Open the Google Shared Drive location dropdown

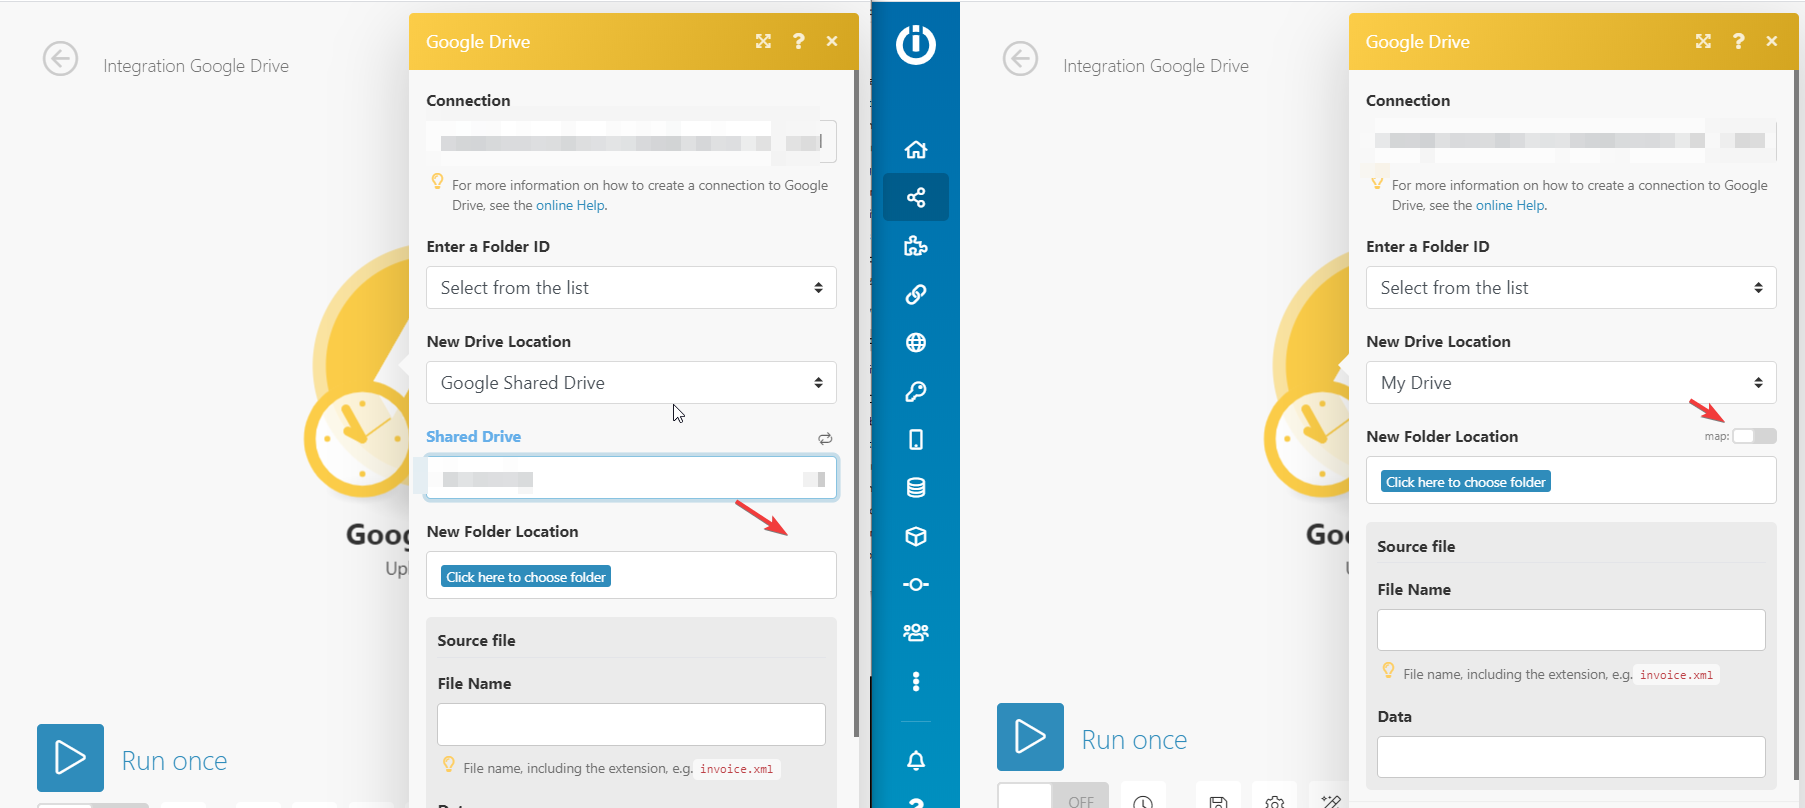pyautogui.click(x=631, y=383)
